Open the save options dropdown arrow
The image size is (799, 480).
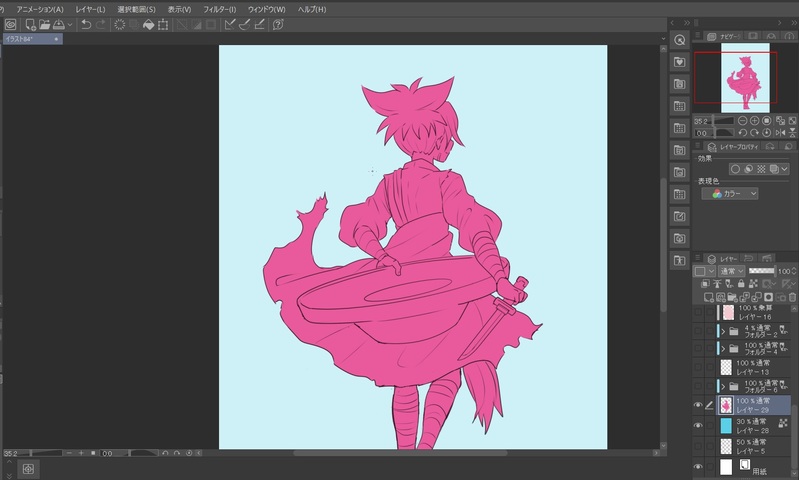(70, 24)
